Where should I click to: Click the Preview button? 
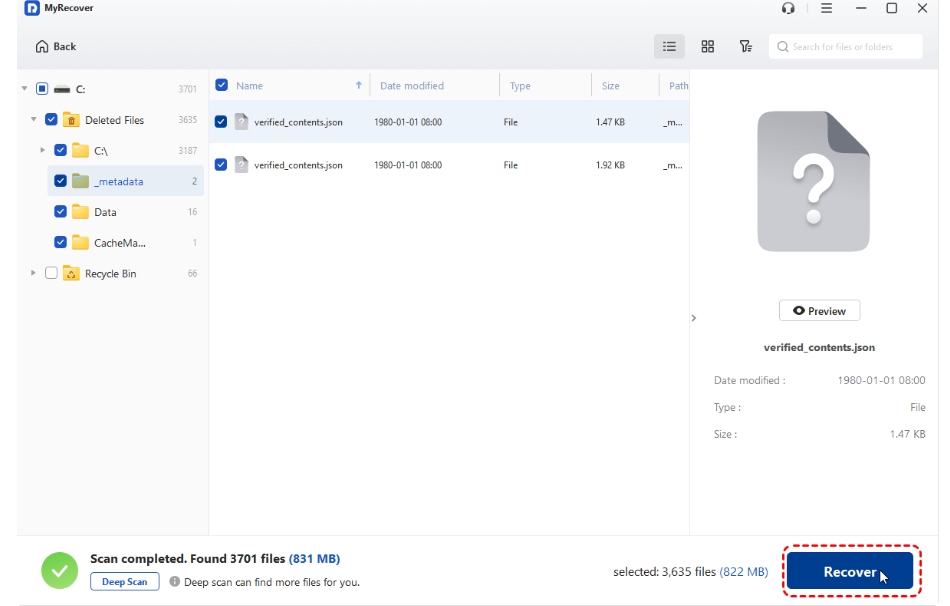pyautogui.click(x=819, y=311)
